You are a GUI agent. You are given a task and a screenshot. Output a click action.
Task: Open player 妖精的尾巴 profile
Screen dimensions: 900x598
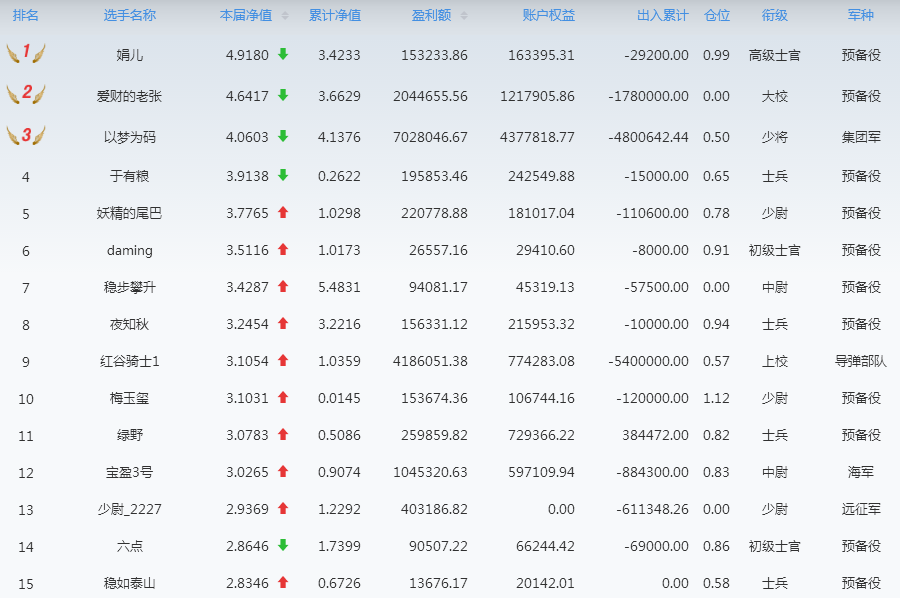(x=130, y=213)
